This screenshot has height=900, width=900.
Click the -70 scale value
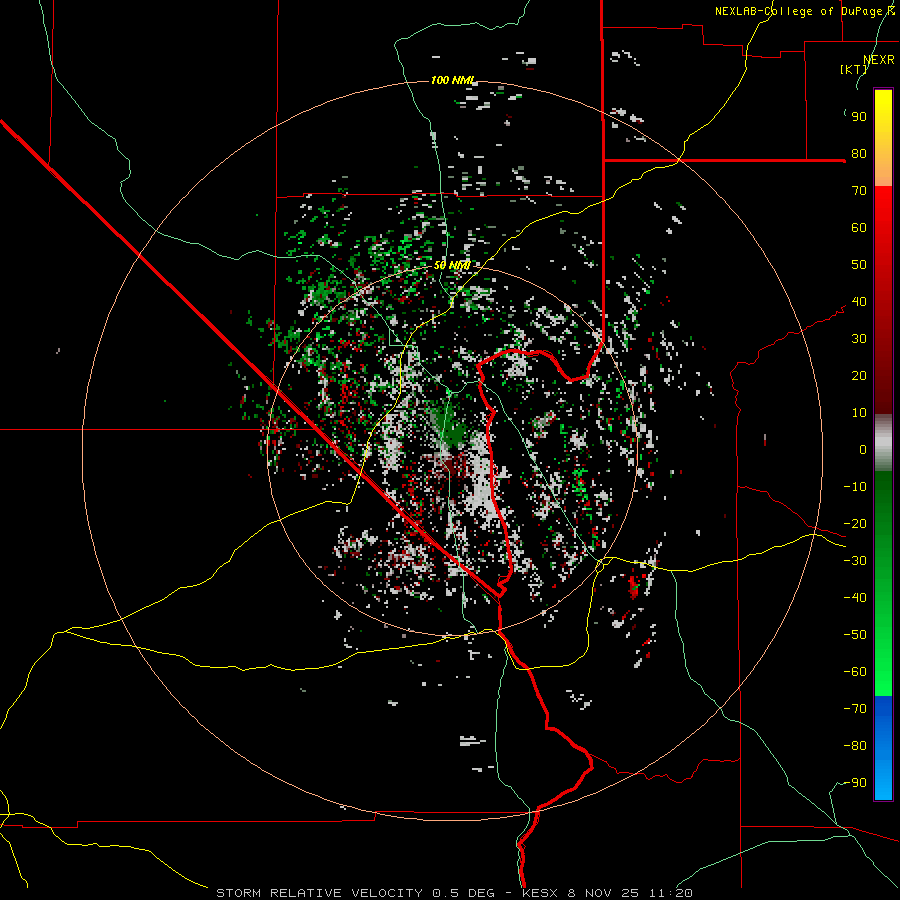coord(855,708)
